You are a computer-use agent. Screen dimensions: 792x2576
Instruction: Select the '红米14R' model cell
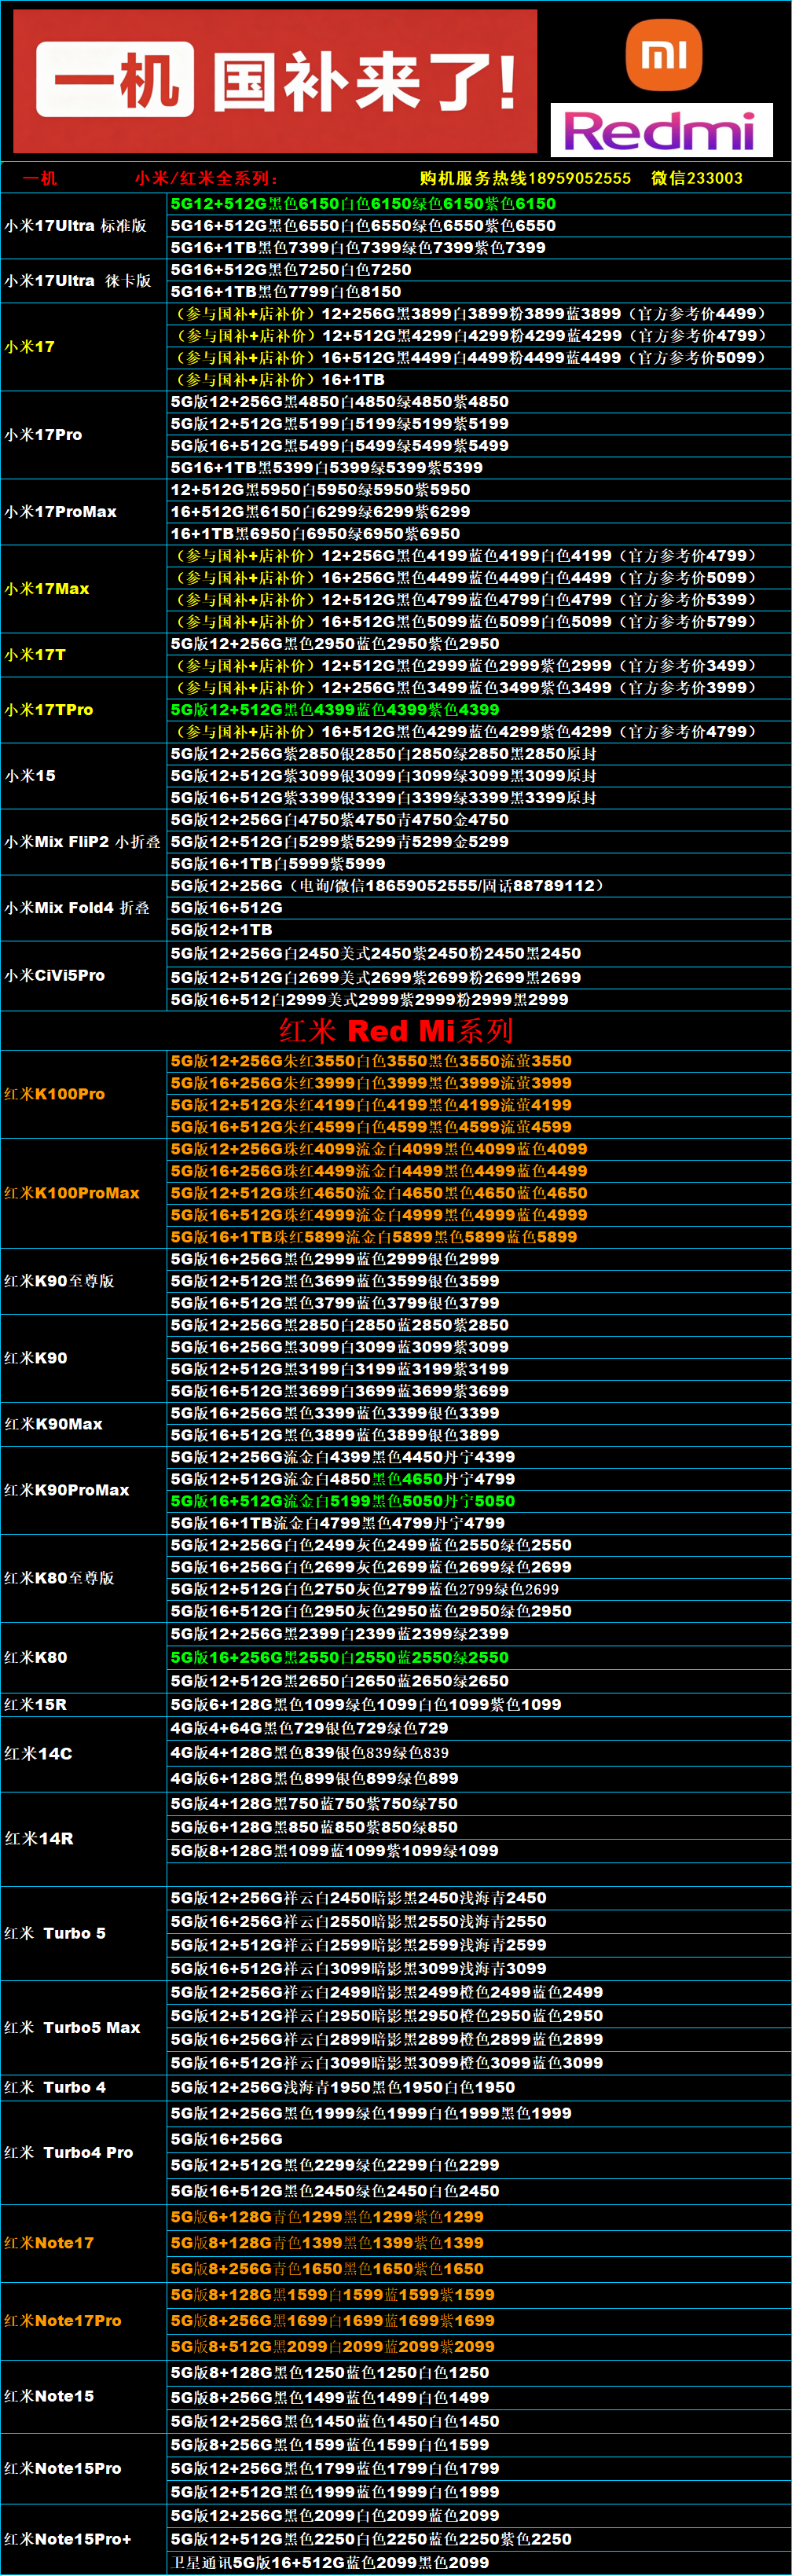point(84,1839)
